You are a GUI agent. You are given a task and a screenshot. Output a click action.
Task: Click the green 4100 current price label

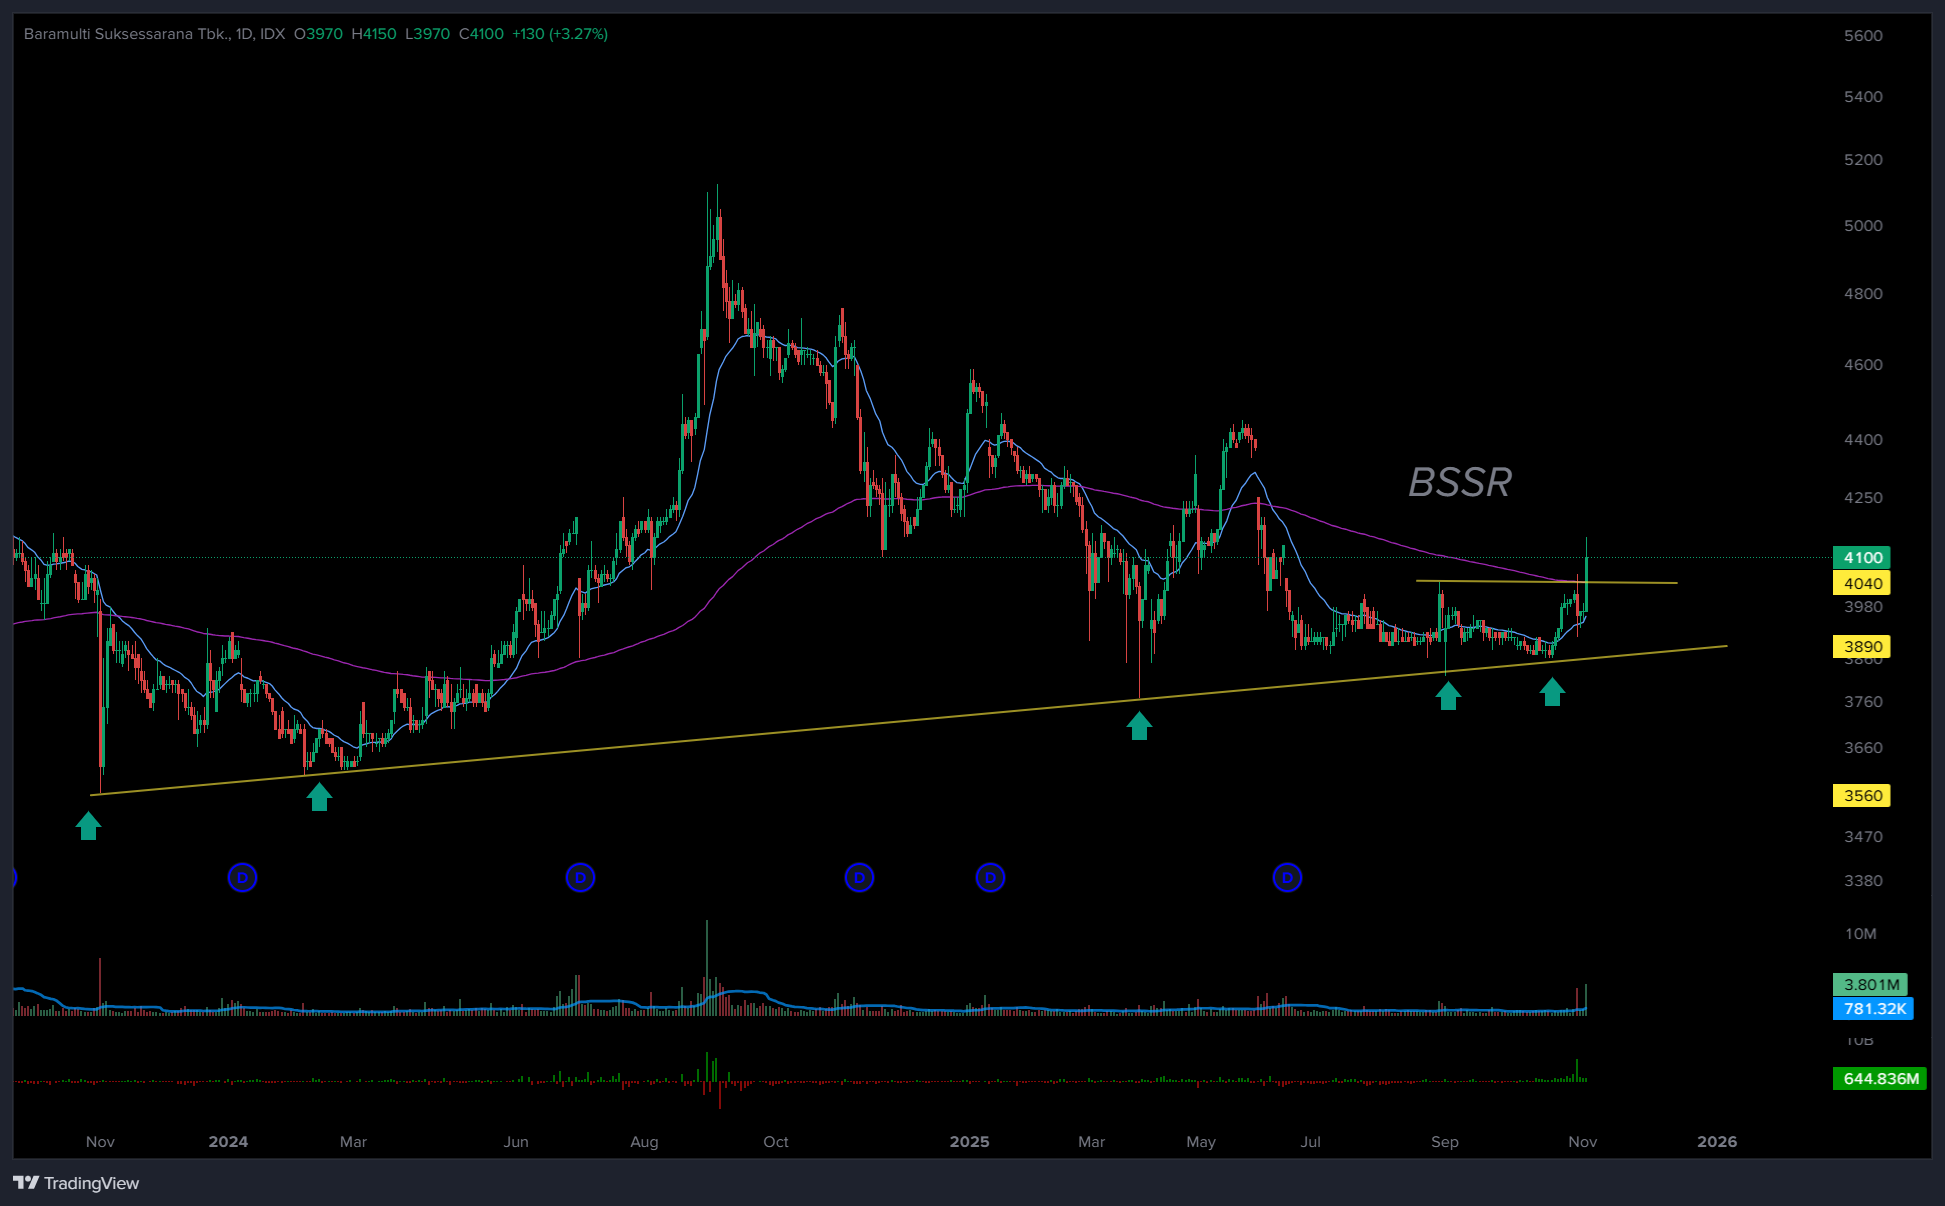pyautogui.click(x=1862, y=558)
